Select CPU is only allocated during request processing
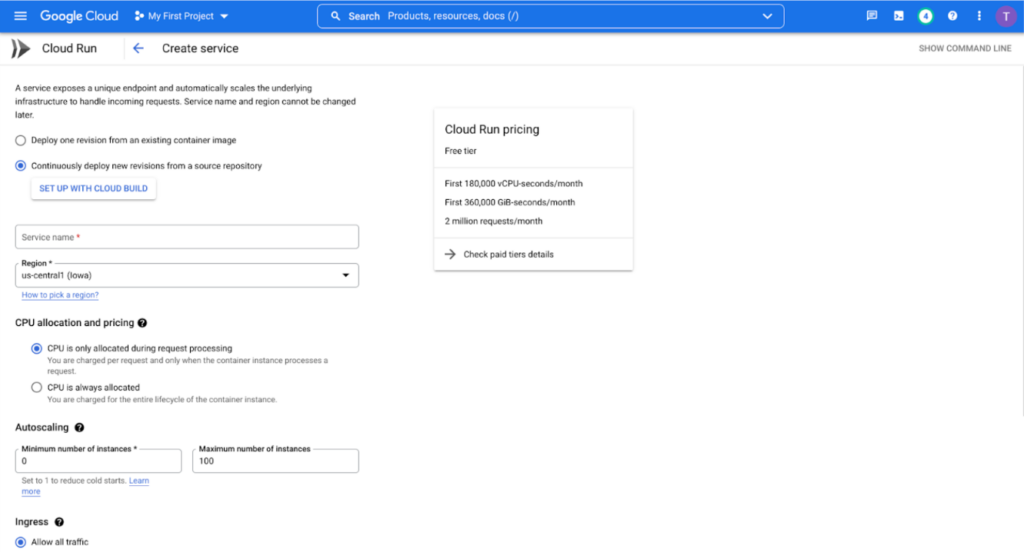Image resolution: width=1024 pixels, height=552 pixels. pos(37,349)
